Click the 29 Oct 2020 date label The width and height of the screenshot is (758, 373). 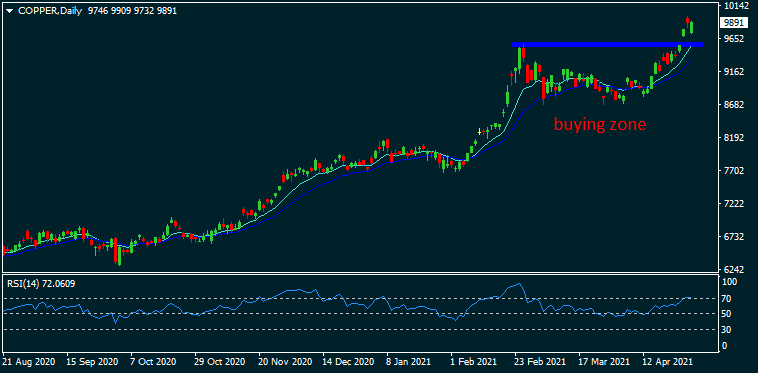[x=220, y=361]
